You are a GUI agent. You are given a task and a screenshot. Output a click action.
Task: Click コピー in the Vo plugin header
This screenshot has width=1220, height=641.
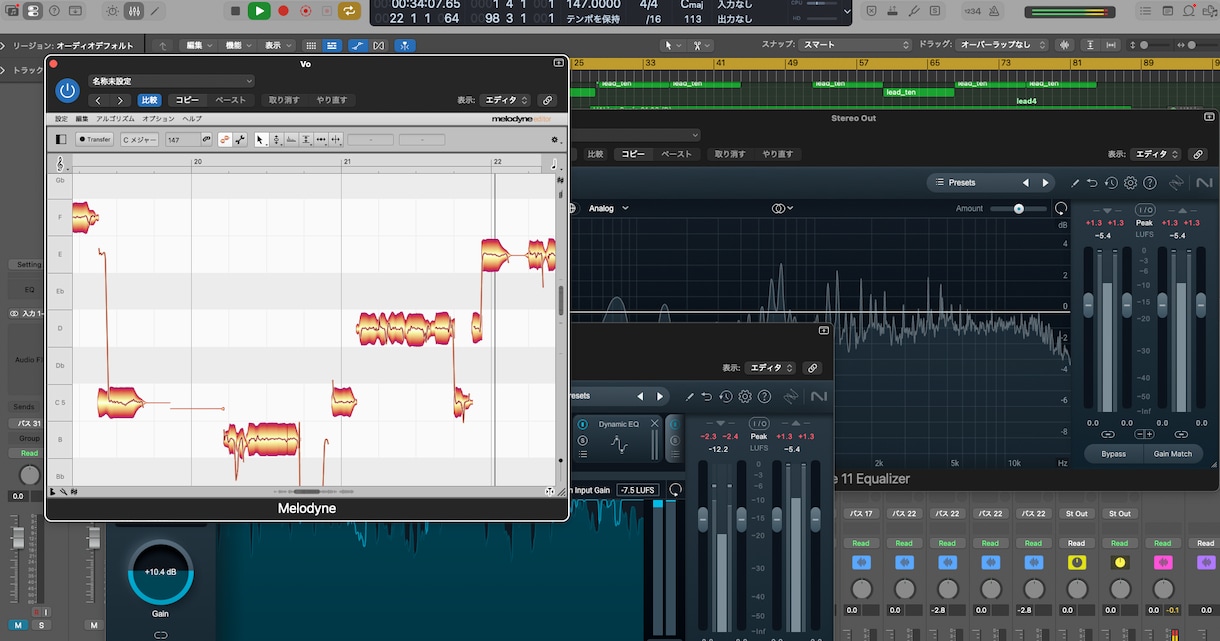[x=187, y=100]
